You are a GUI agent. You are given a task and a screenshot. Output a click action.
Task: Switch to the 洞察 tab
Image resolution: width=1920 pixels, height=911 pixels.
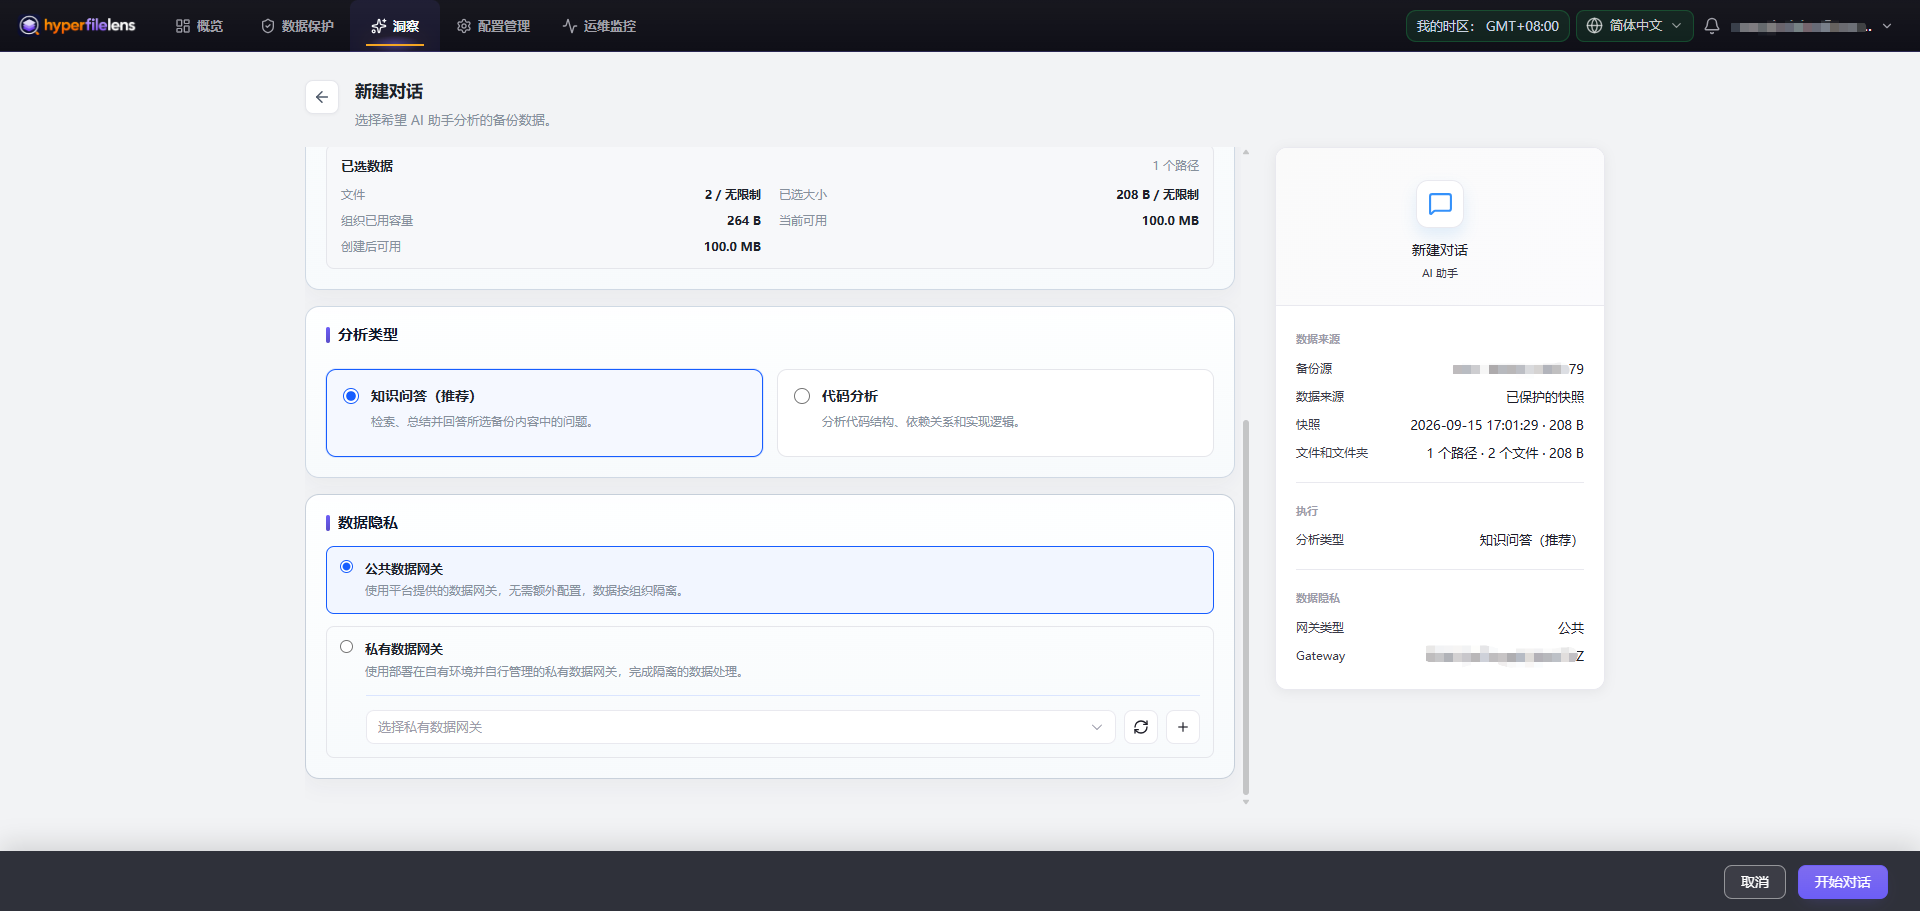tap(395, 26)
